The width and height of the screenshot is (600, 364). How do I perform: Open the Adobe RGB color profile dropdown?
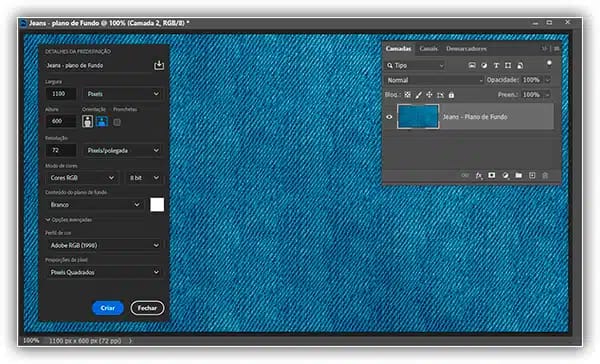104,245
